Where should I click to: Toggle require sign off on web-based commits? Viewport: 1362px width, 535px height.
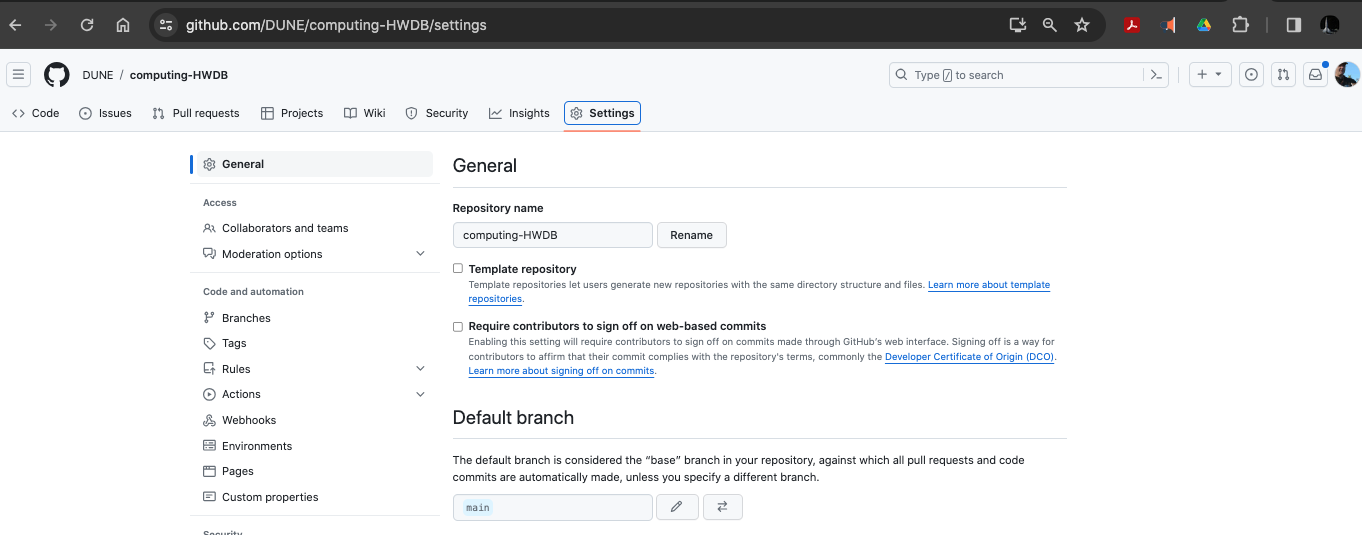point(458,326)
